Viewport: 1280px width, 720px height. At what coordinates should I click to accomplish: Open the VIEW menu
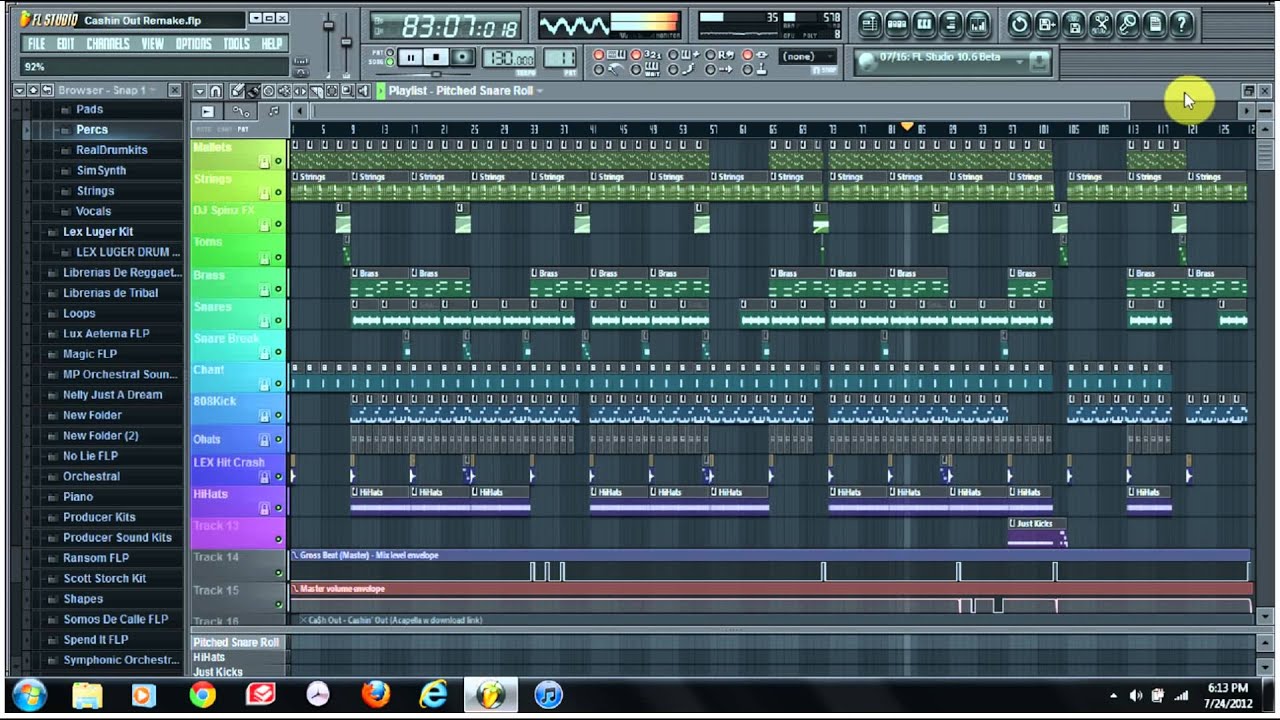pos(153,44)
